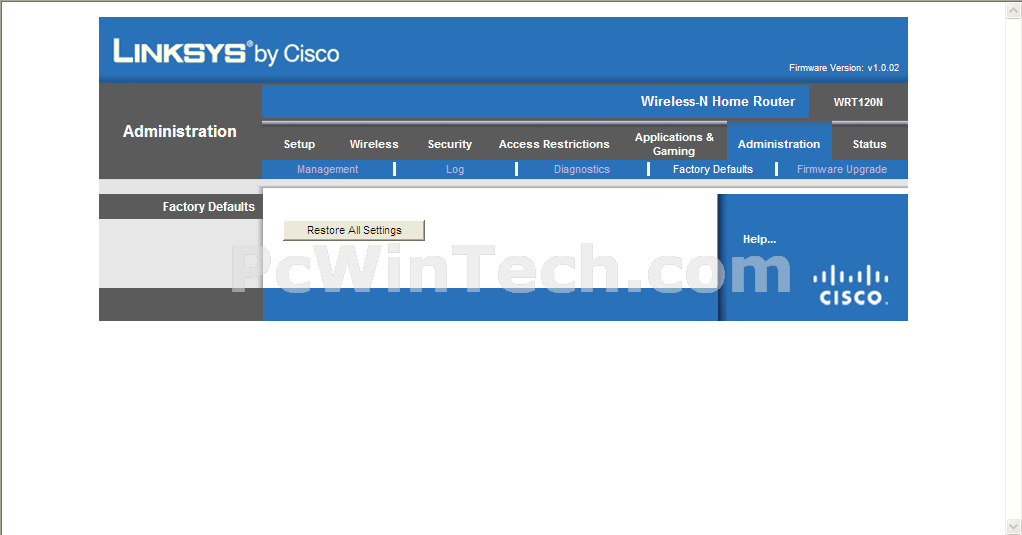Click the Linksys by Cisco logo

[x=226, y=52]
